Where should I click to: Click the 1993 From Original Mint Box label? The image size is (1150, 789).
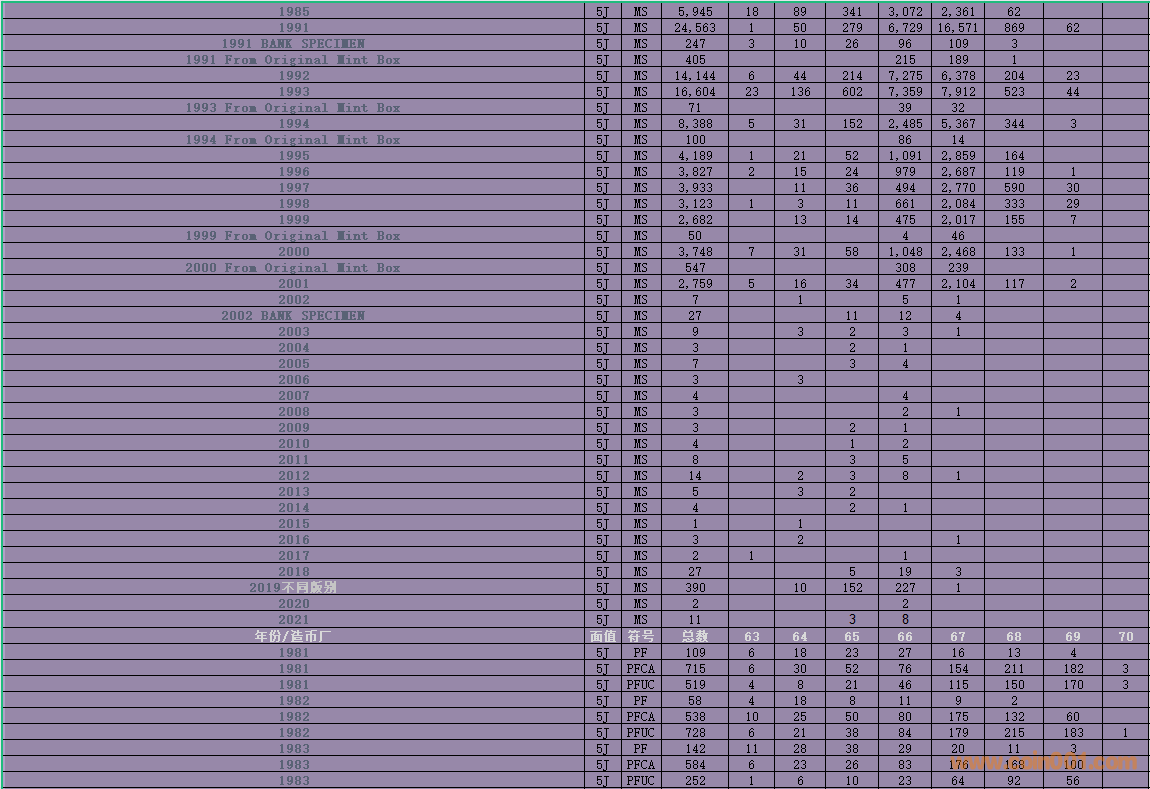(293, 108)
